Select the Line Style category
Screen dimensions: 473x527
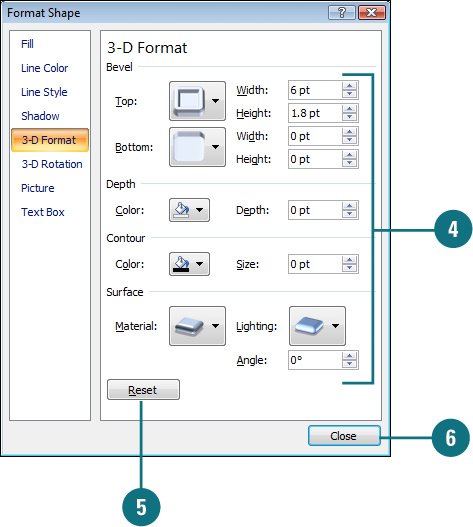[x=44, y=92]
